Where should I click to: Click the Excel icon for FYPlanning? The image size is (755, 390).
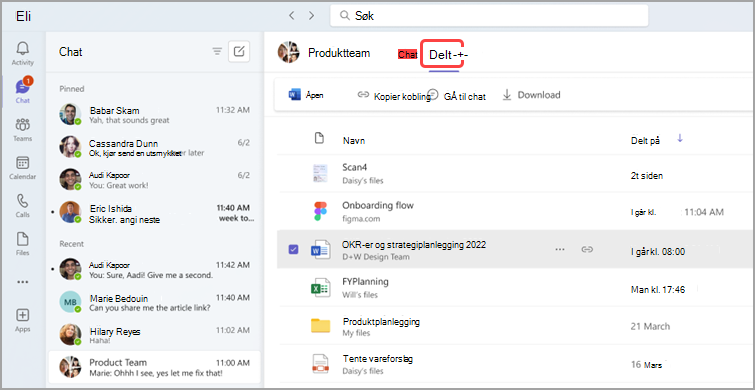[x=320, y=287]
